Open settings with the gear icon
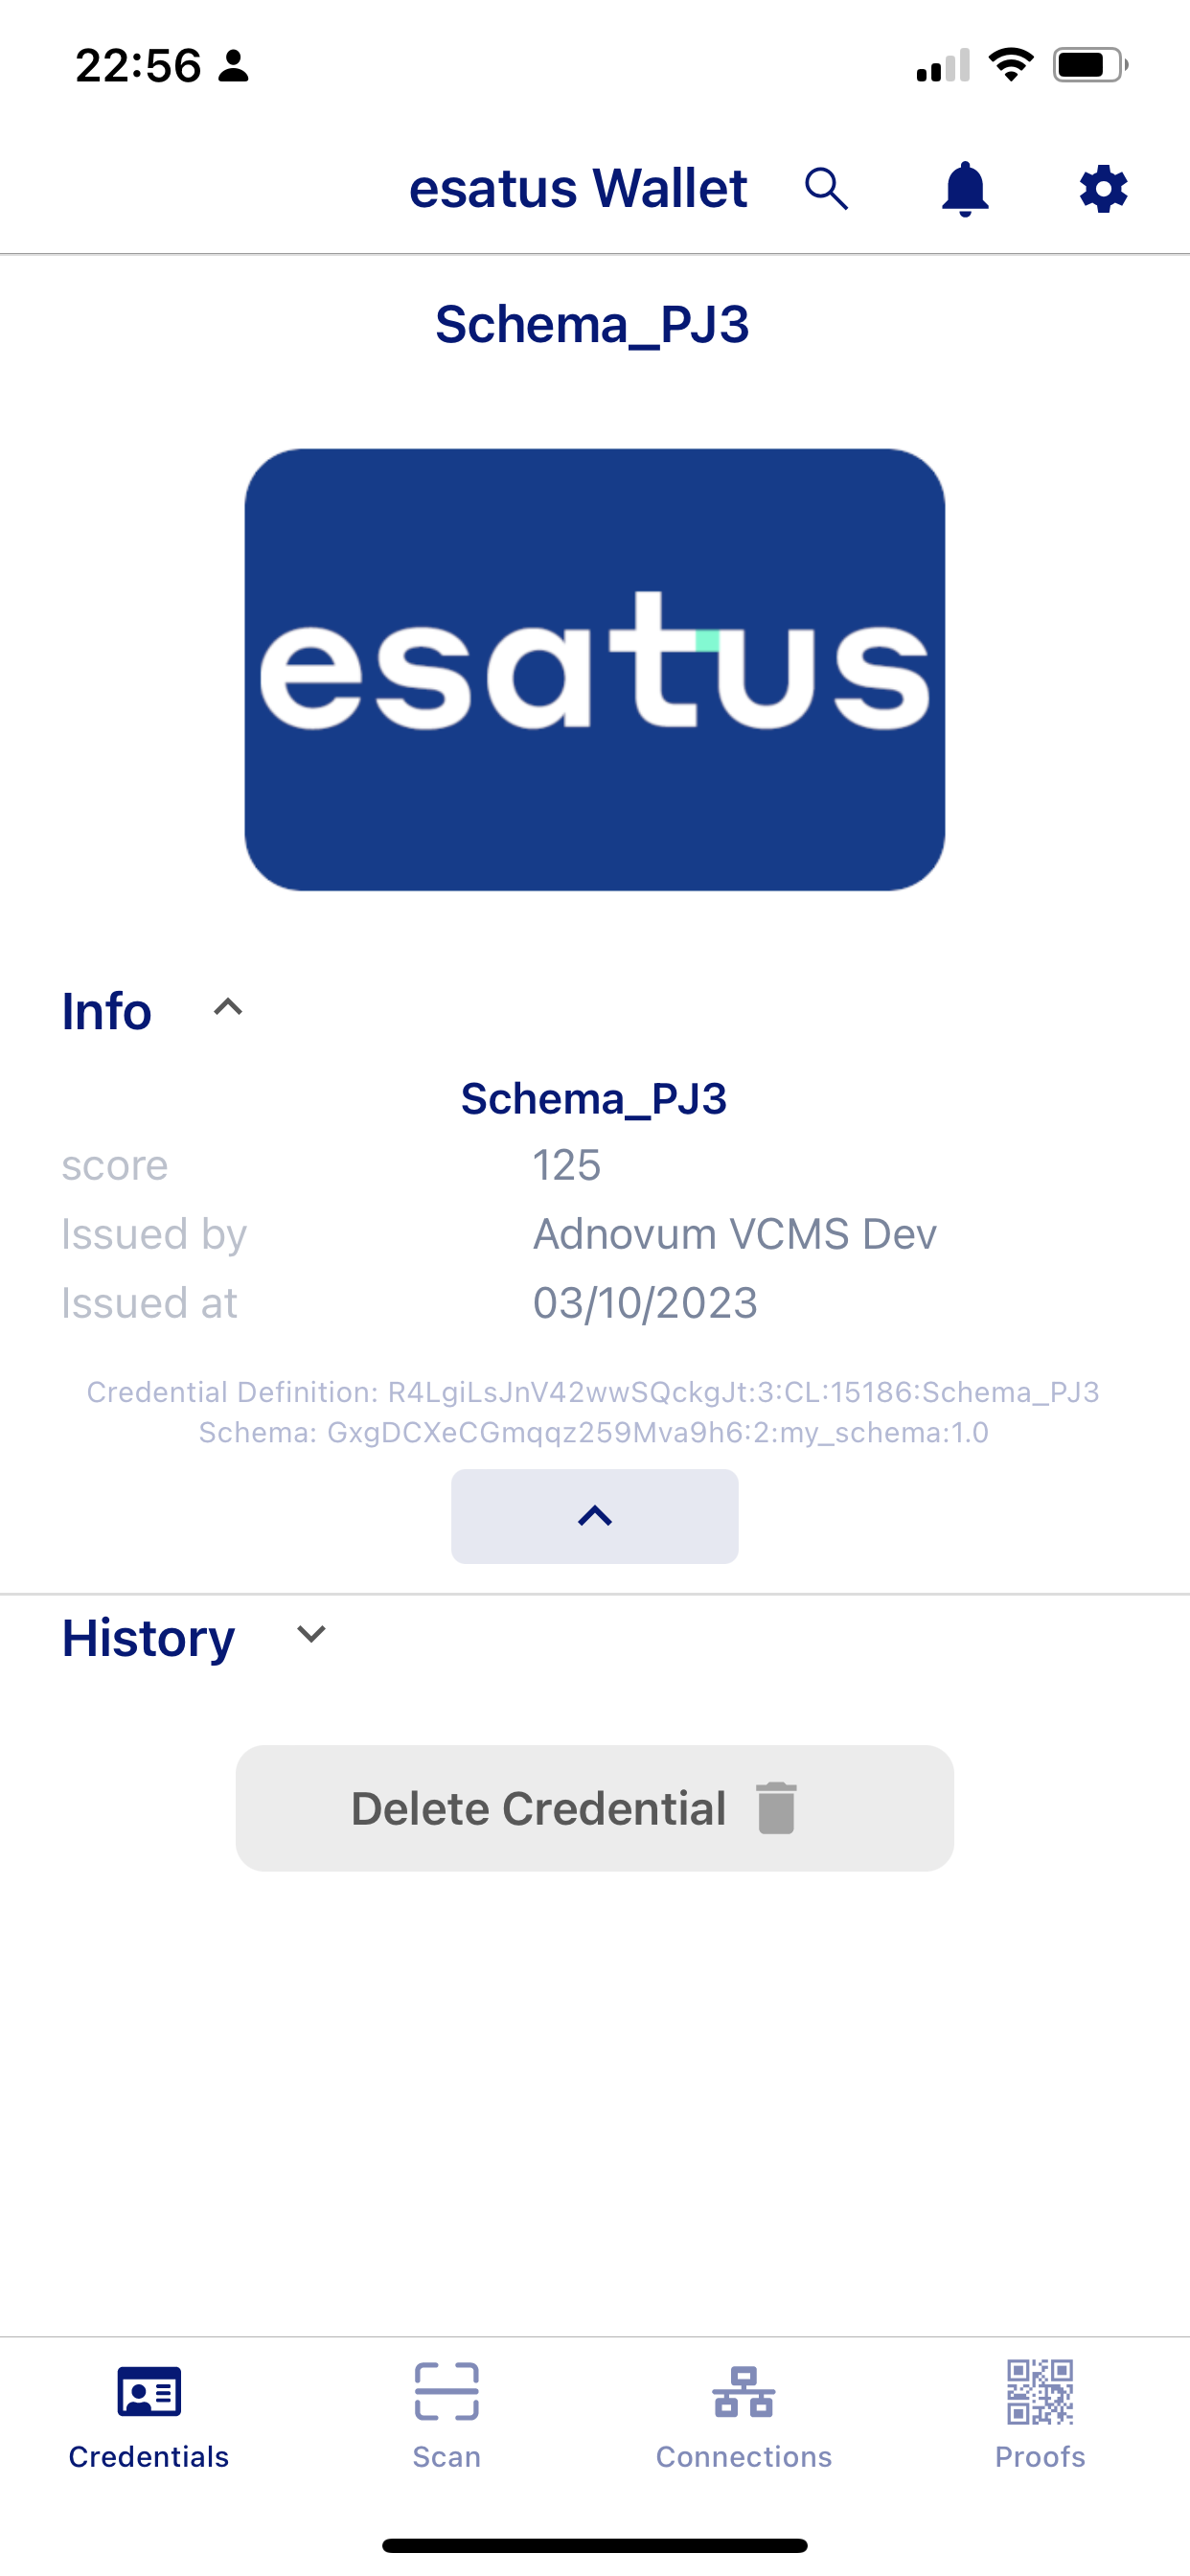This screenshot has width=1190, height=2576. pos(1101,188)
